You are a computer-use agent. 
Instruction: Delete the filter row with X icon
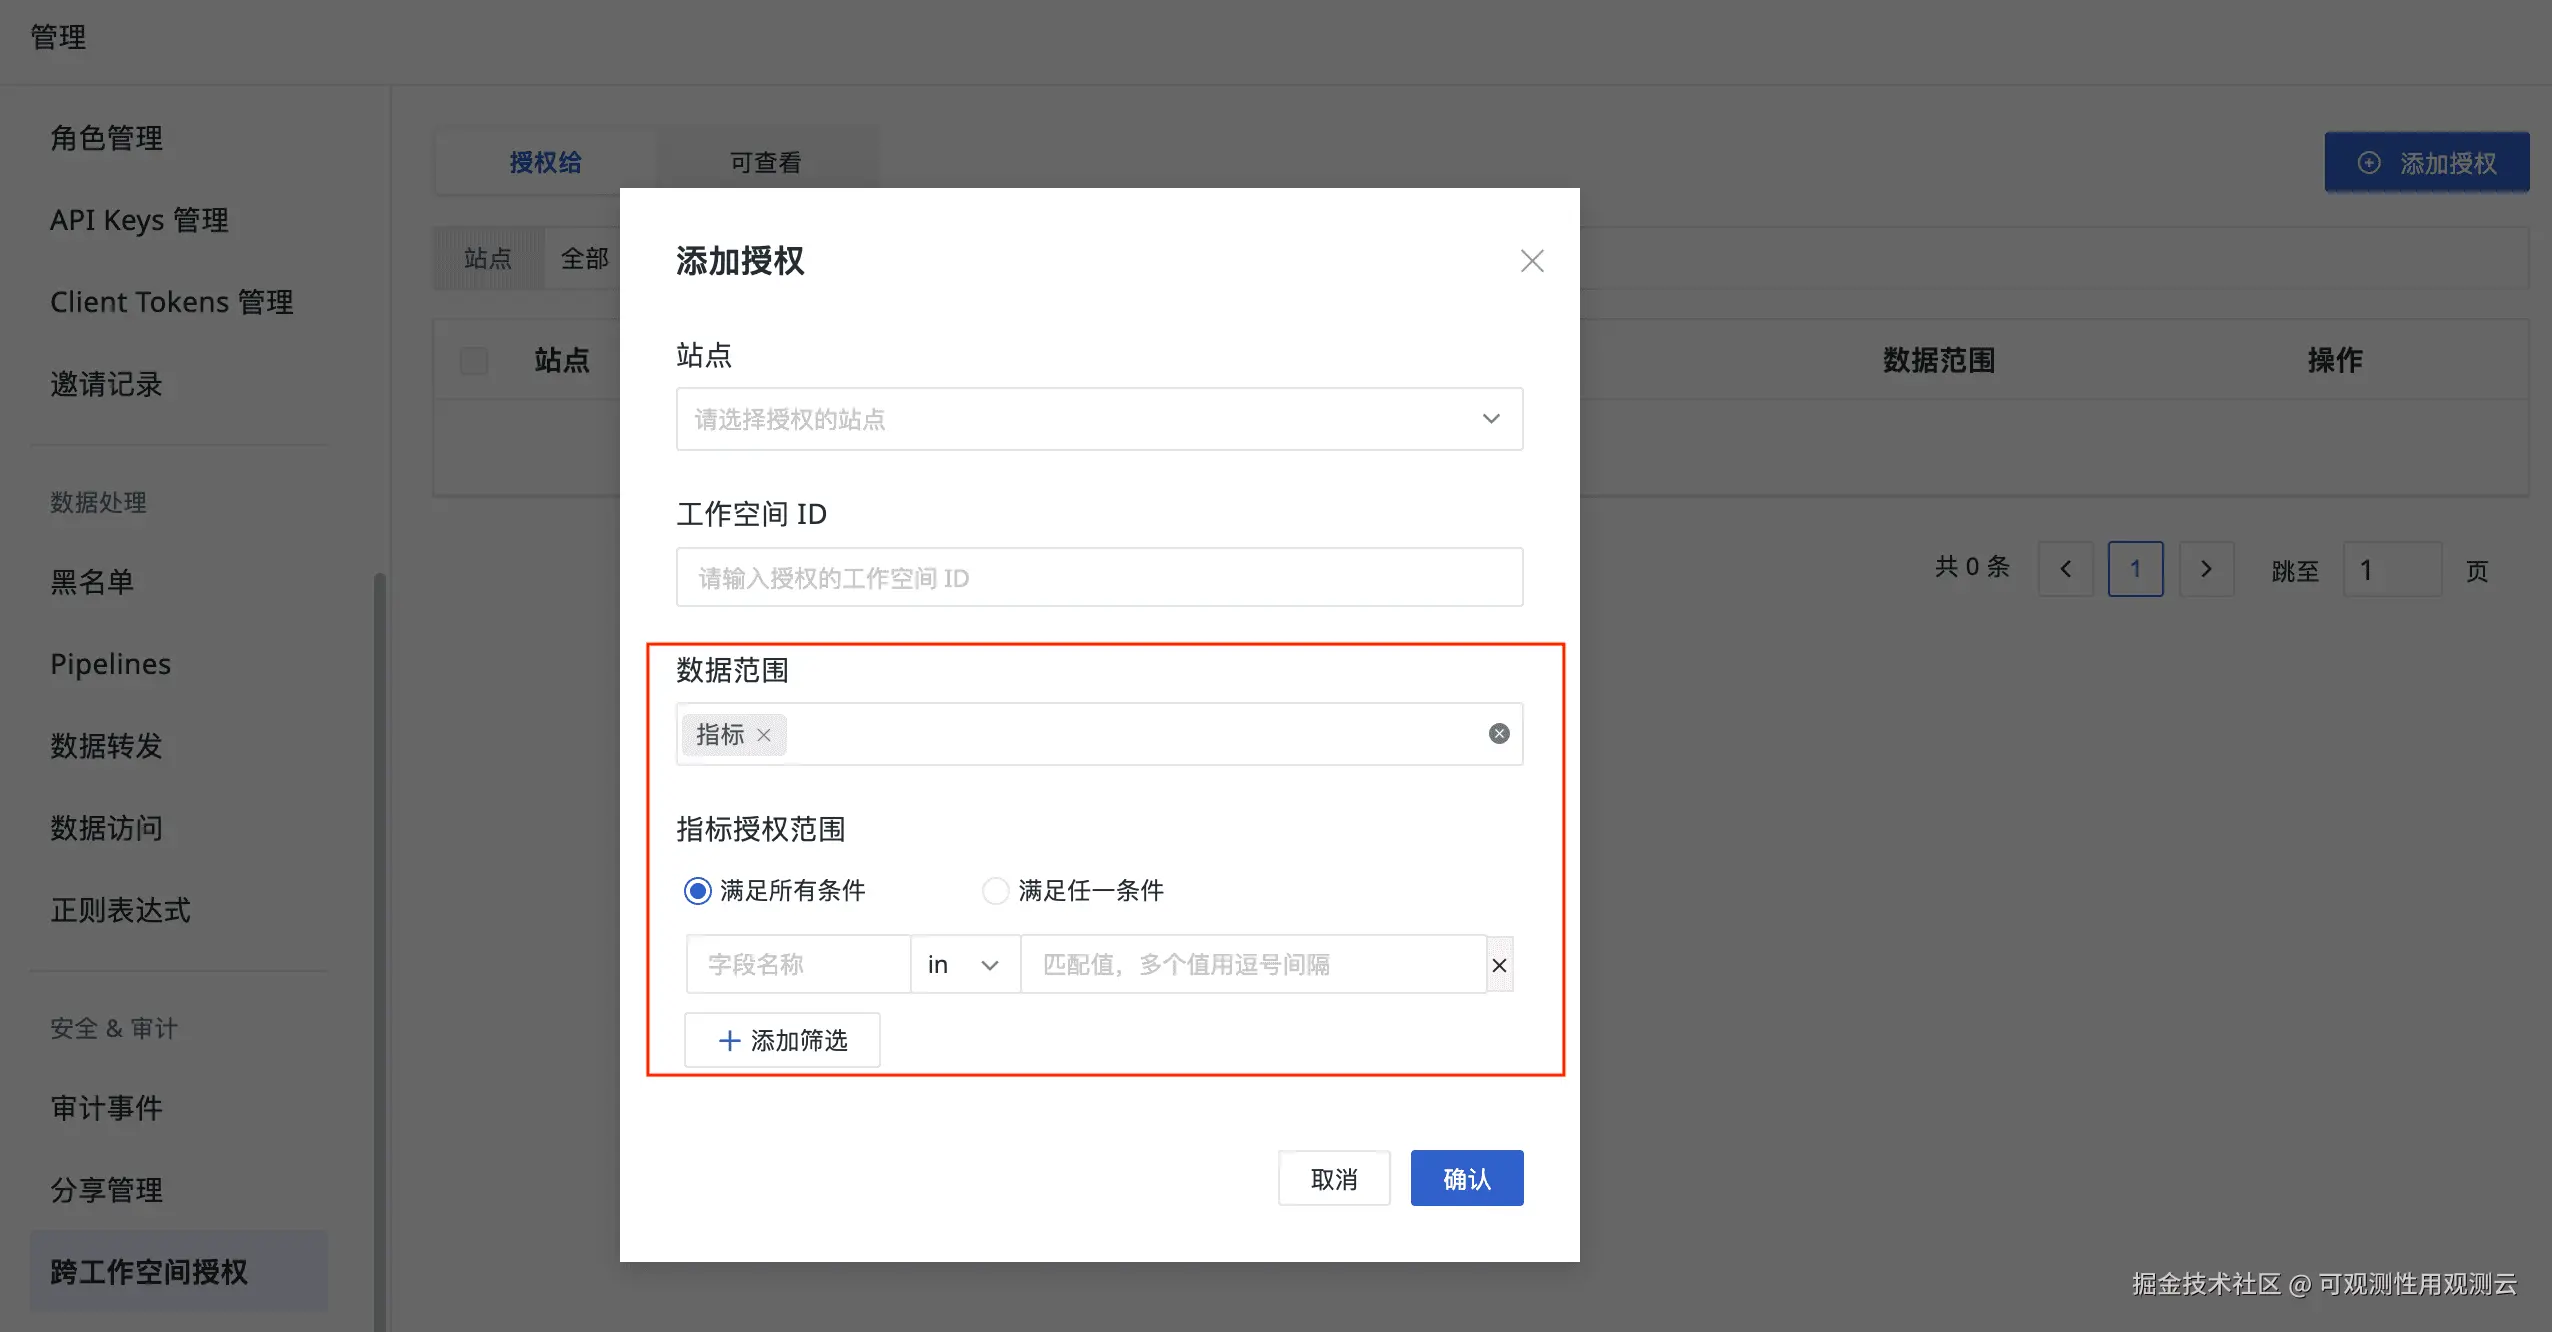click(x=1499, y=965)
